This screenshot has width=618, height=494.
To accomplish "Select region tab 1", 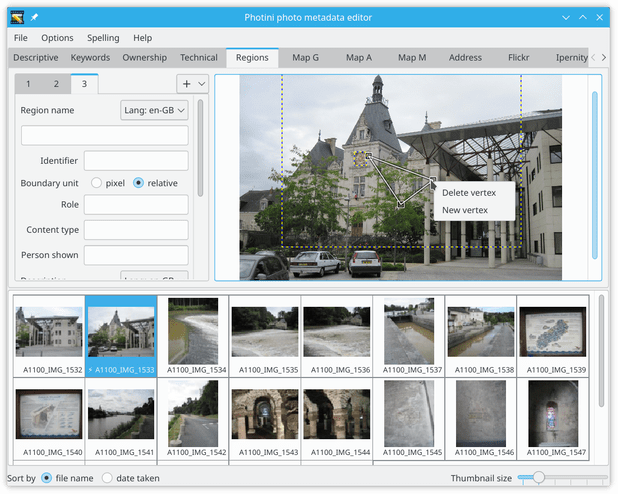I will tap(28, 84).
